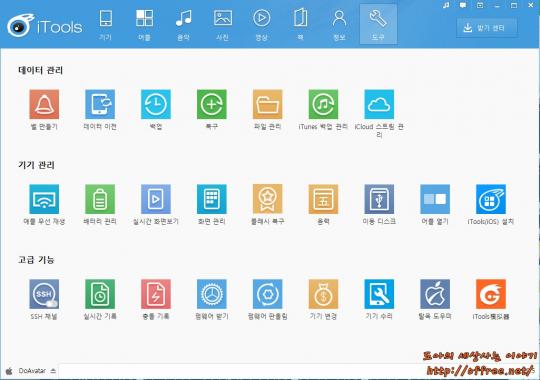Open the SSH 채널 tunnel
Viewport: 540px width, 380px height.
click(x=44, y=294)
